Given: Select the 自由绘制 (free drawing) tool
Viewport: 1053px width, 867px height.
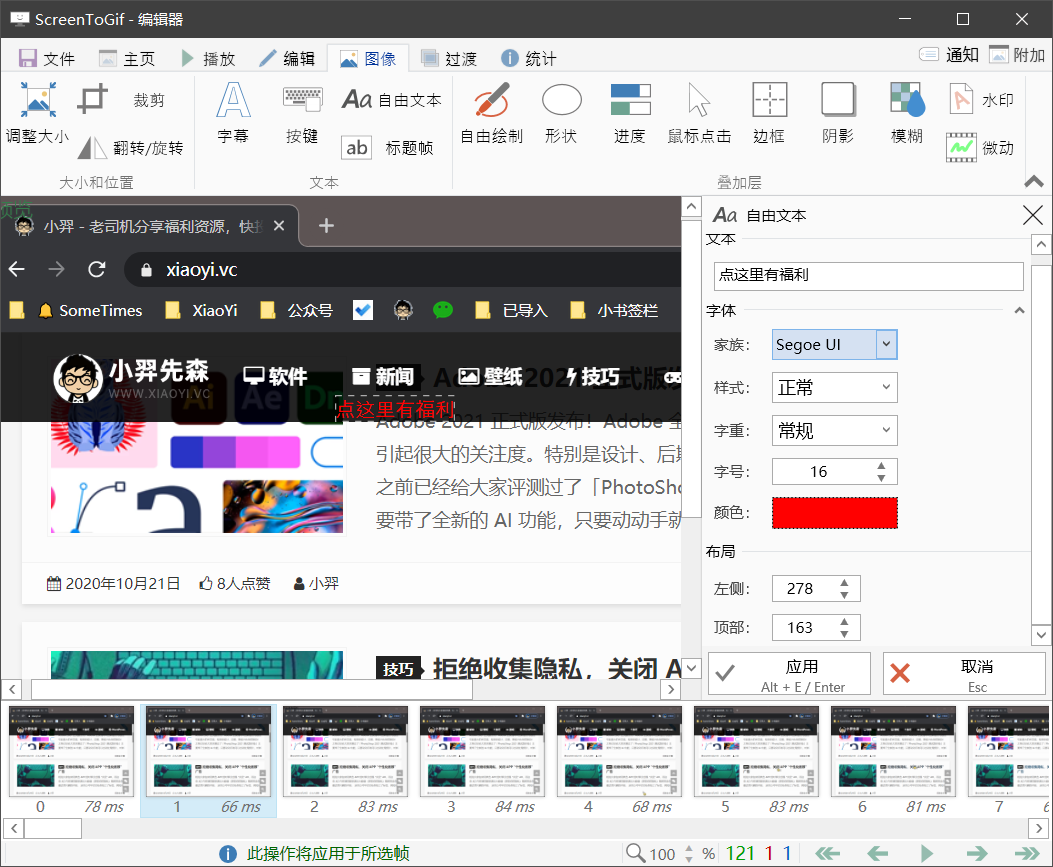Looking at the screenshot, I should (493, 110).
